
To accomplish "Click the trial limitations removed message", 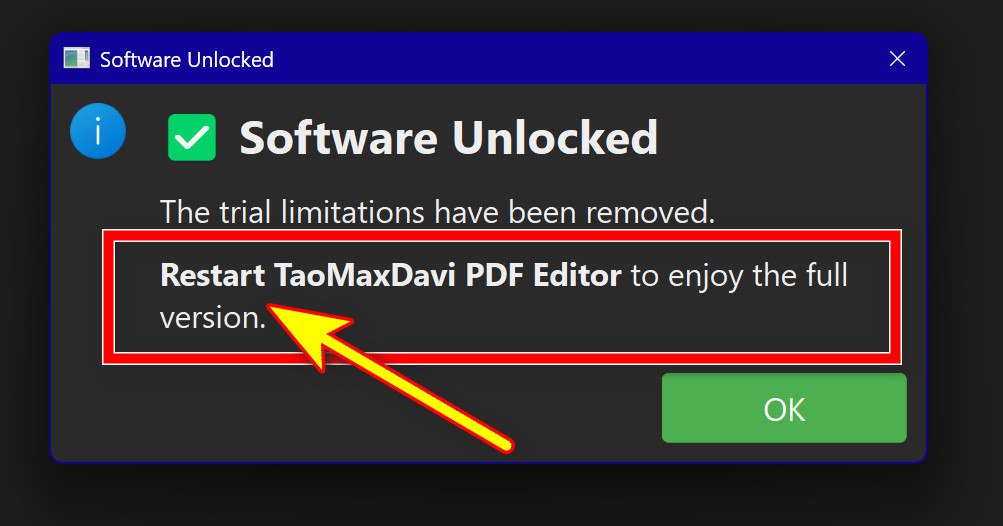I will (437, 212).
